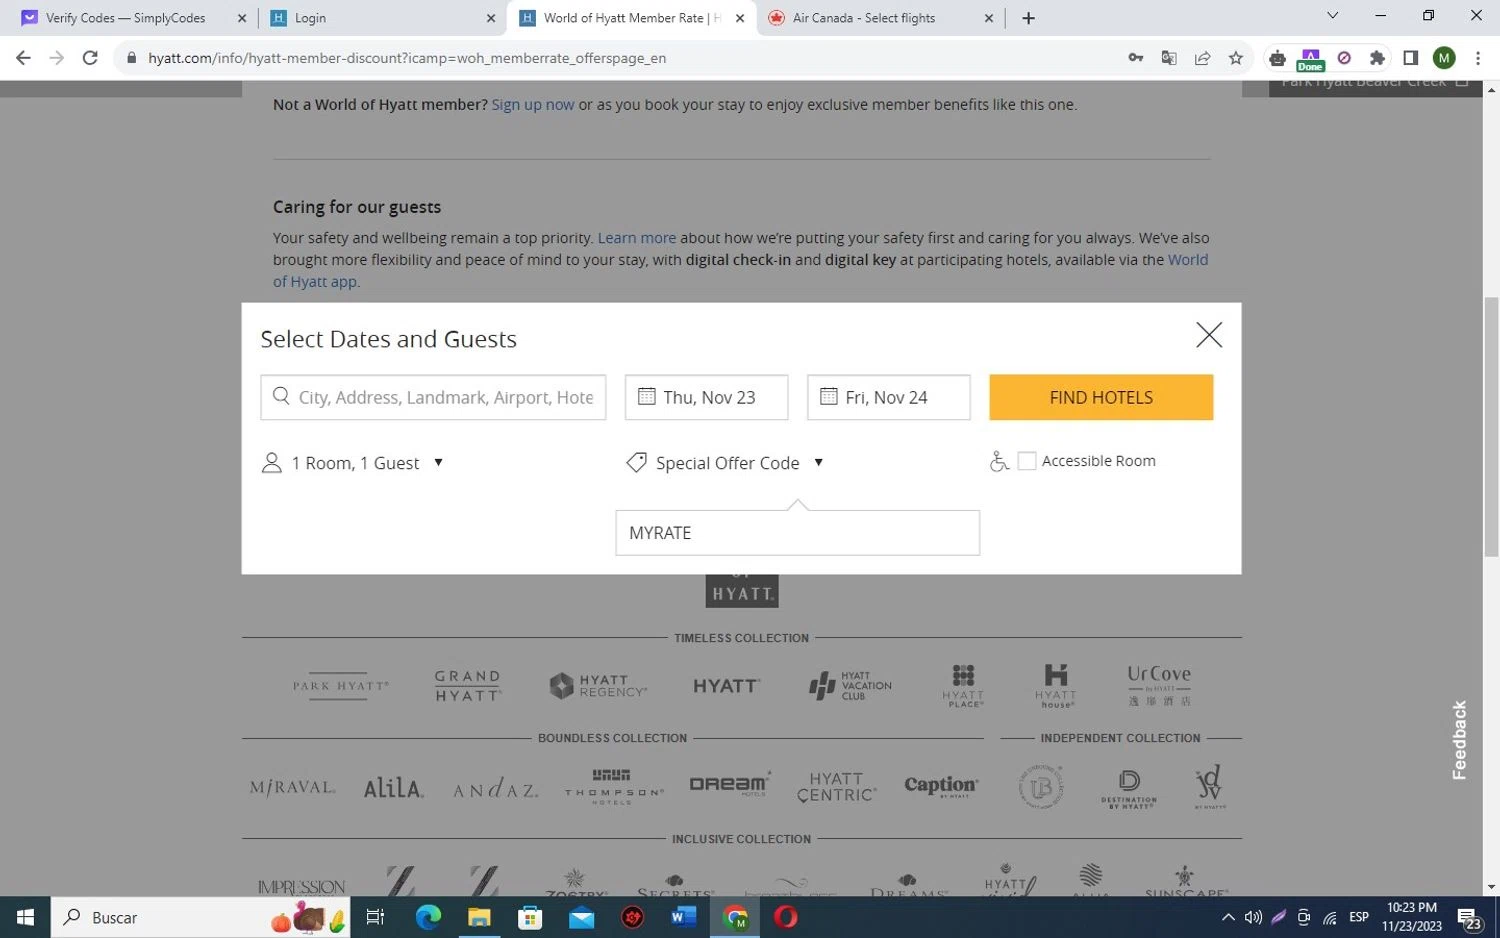Screen dimensions: 1500x938
Task: Go back to the previous page
Action: click(23, 58)
